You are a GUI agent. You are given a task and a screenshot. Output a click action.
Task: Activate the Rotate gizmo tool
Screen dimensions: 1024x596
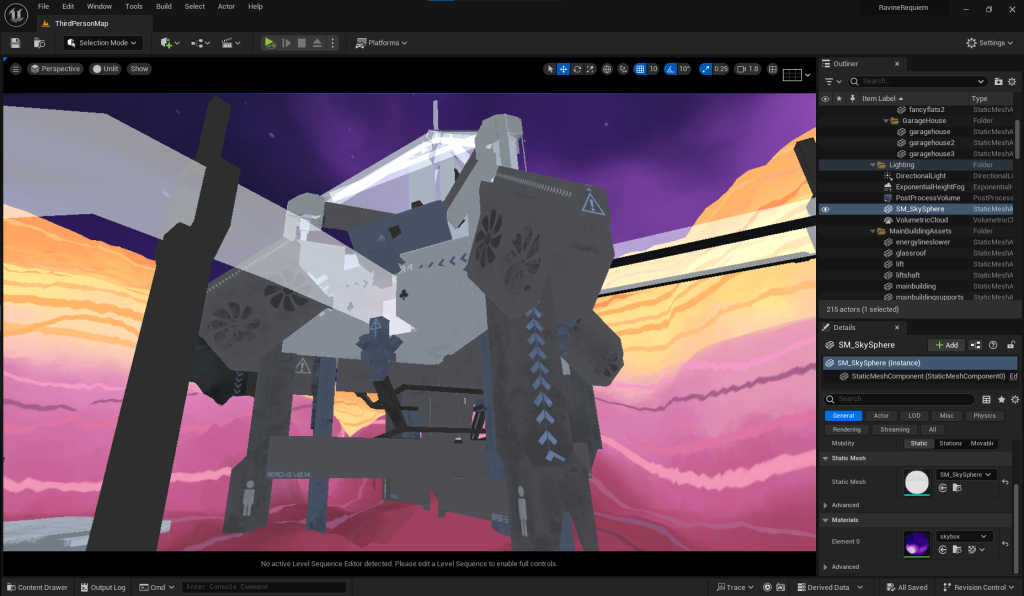point(577,69)
